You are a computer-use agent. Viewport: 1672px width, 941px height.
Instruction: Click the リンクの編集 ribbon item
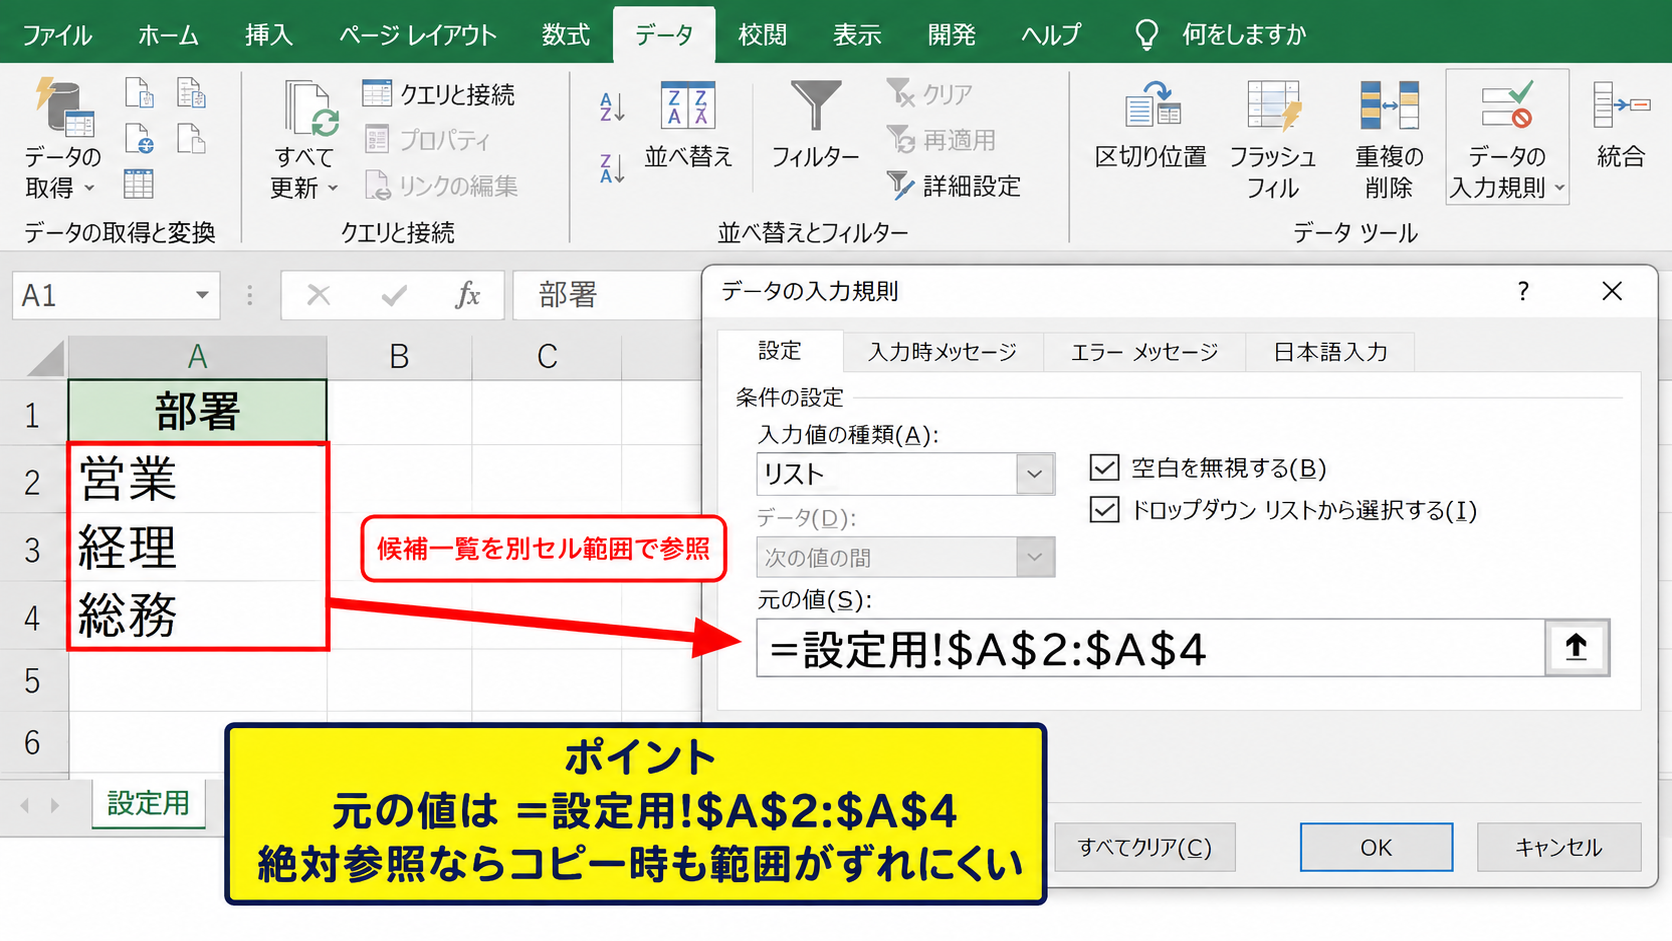(x=441, y=186)
